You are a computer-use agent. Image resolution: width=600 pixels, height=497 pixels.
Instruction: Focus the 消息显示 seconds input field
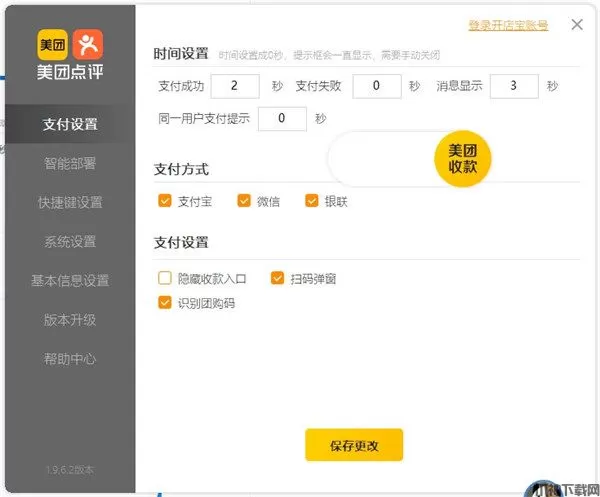514,86
